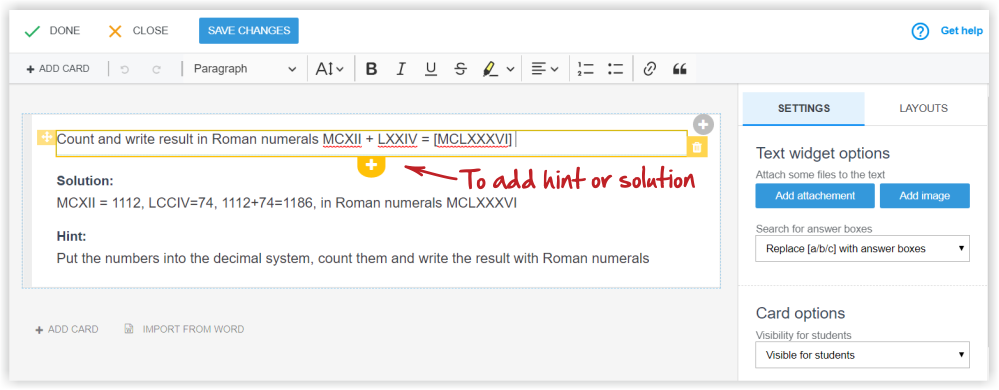
Task: Click Search for answer boxes label
Action: tap(814, 228)
